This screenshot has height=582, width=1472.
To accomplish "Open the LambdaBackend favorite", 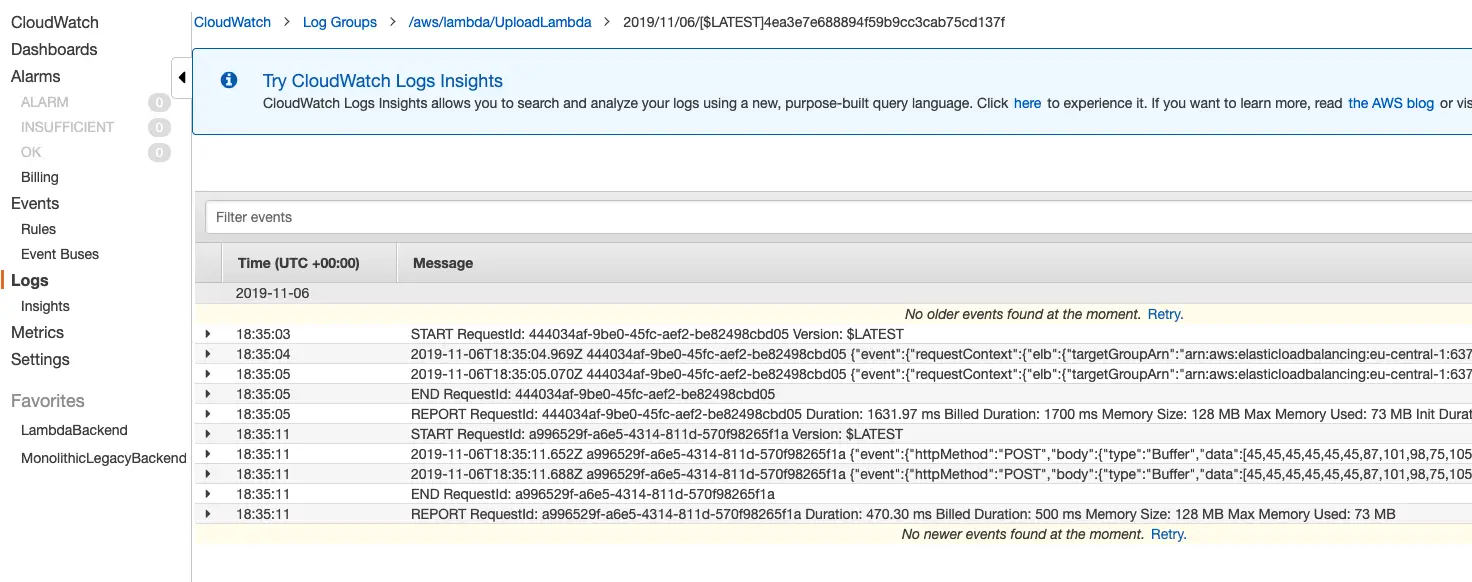I will coord(74,430).
